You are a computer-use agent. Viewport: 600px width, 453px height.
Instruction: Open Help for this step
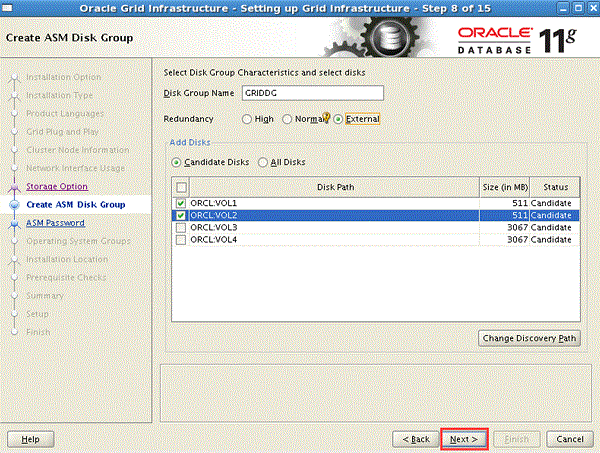point(31,439)
